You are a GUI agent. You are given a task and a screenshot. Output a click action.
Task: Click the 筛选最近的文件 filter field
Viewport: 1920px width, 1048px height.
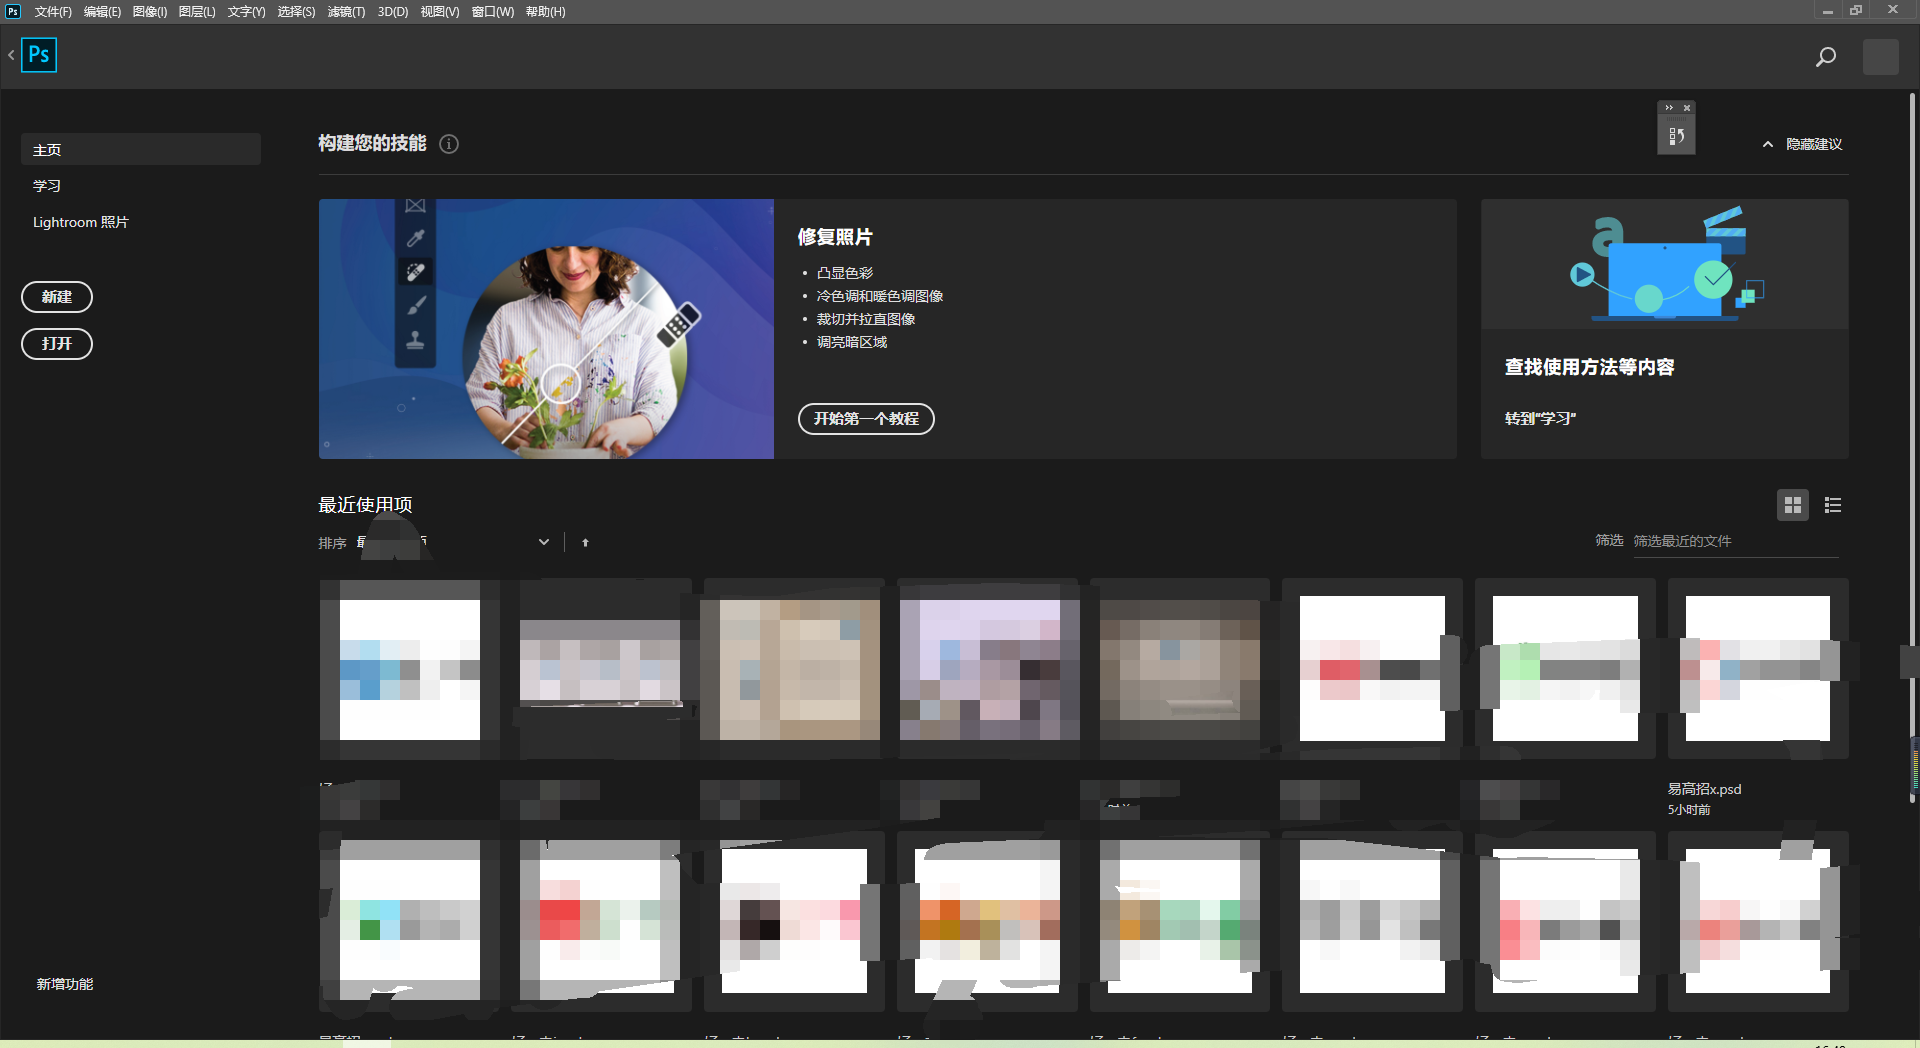coord(1736,541)
